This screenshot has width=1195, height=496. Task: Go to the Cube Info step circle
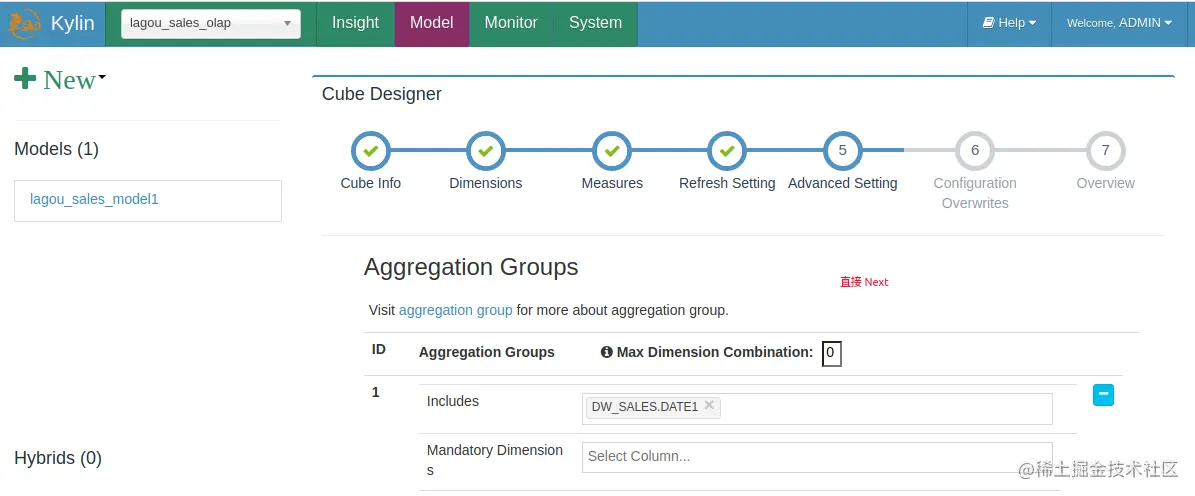(x=371, y=151)
